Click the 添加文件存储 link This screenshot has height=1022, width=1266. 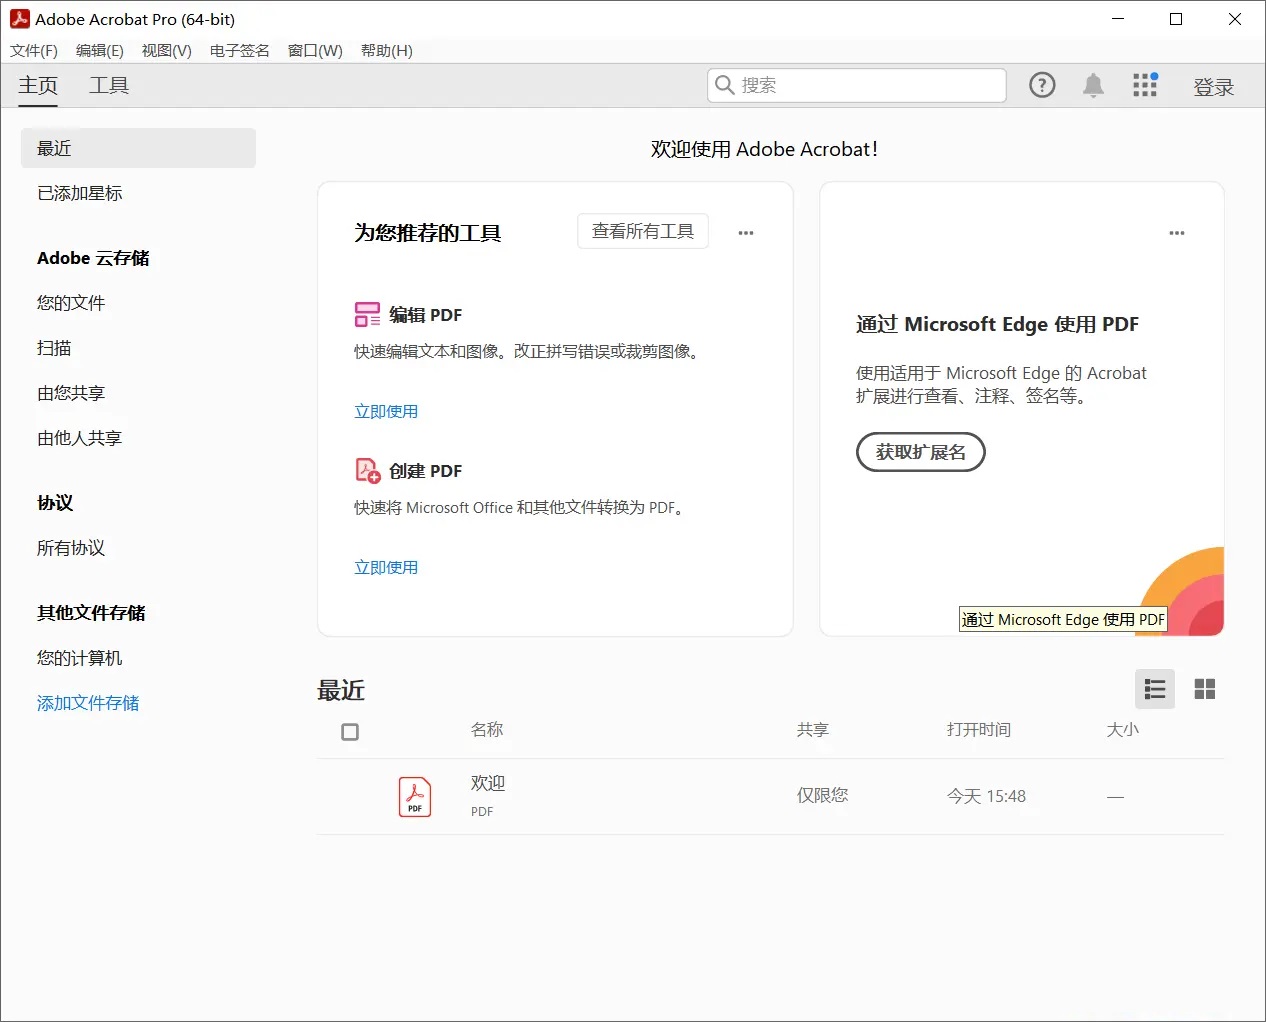[x=88, y=703]
